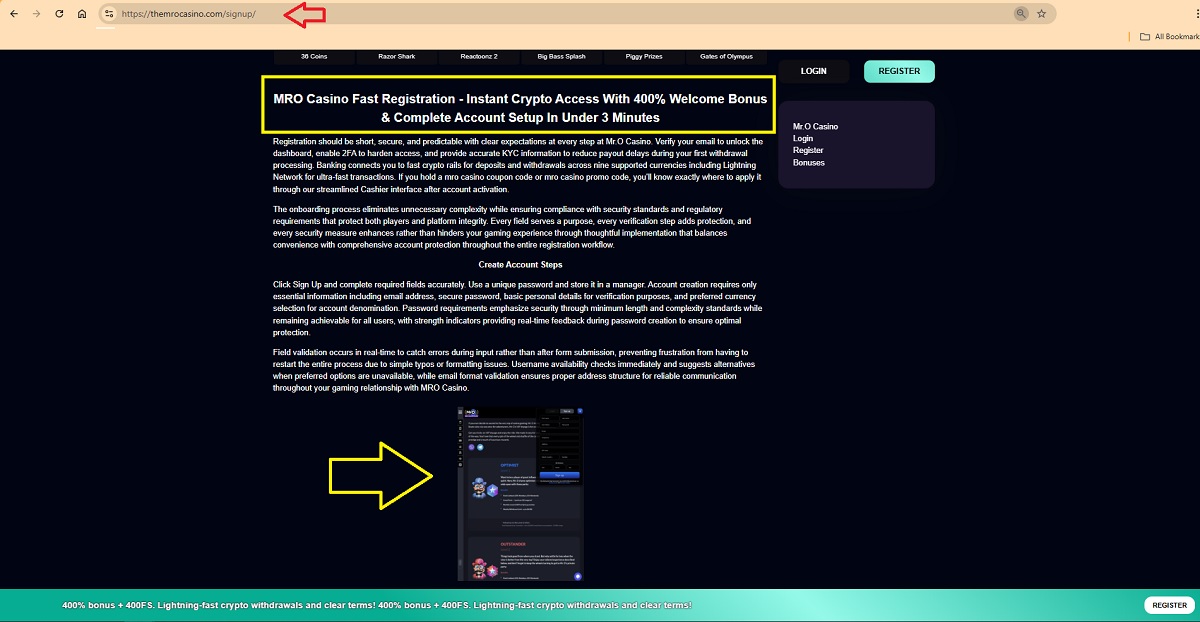Open the Gates of Olympus game tab

[726, 57]
